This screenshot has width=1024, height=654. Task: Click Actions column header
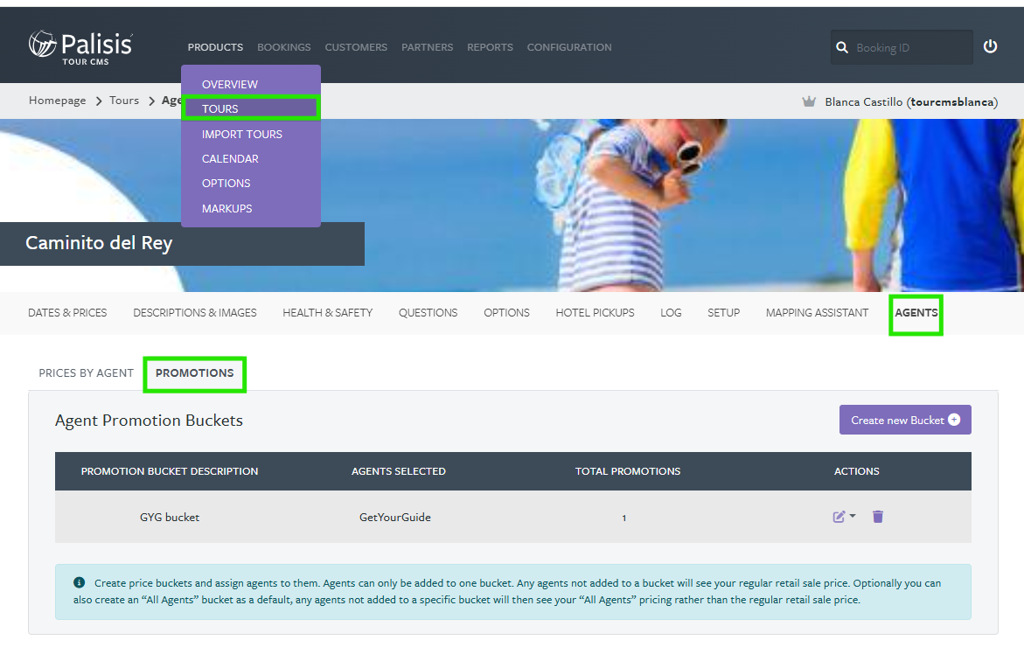(856, 471)
